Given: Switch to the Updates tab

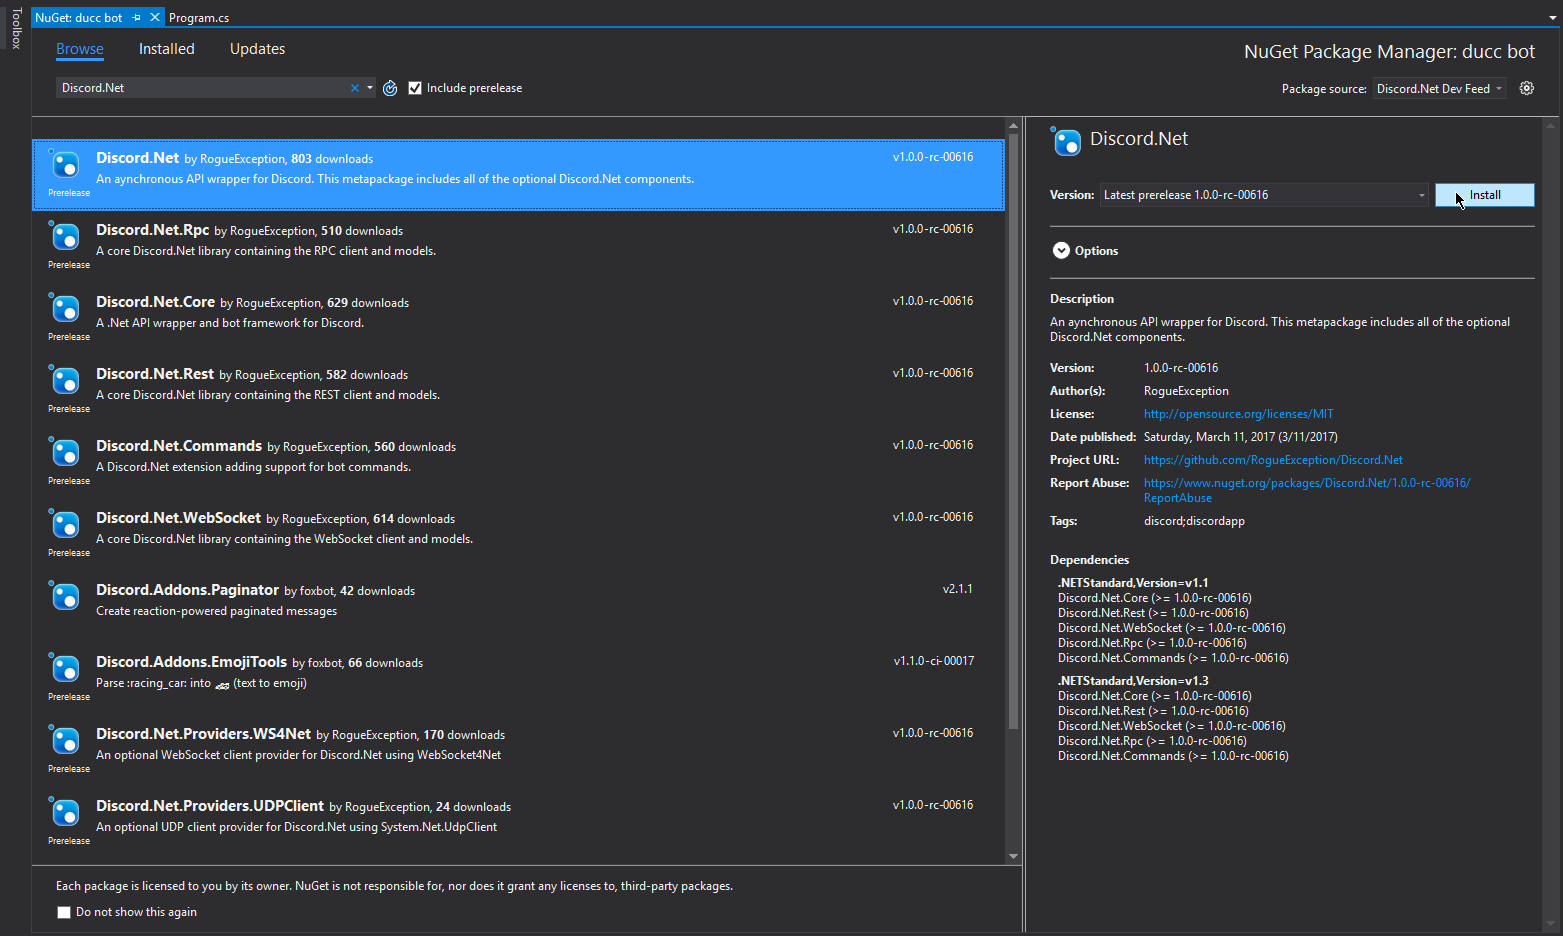Looking at the screenshot, I should point(257,49).
